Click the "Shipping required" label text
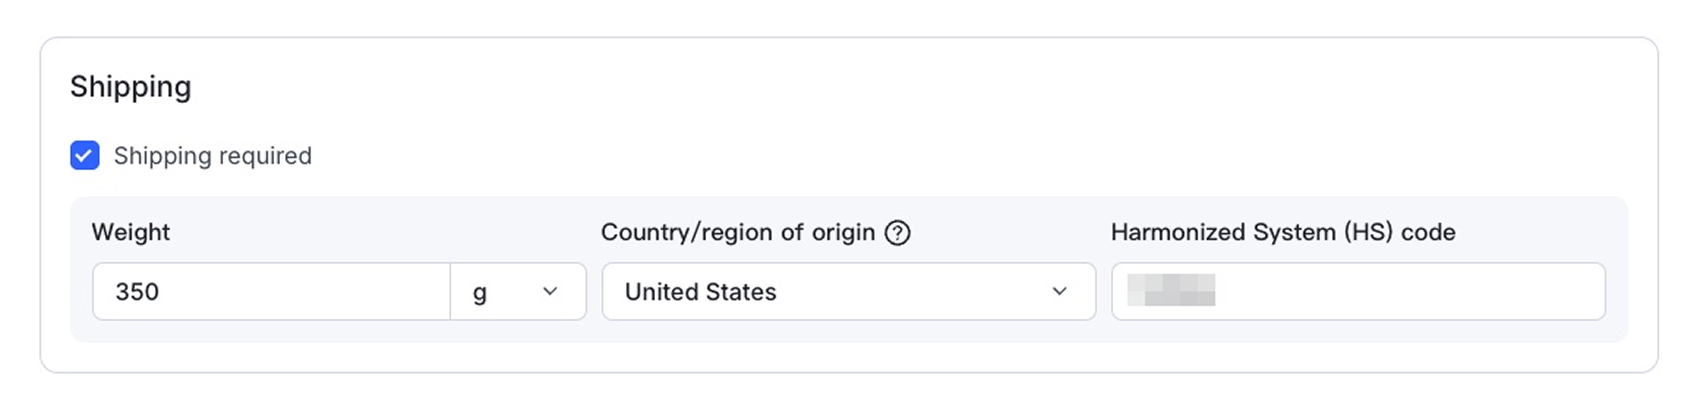 212,156
